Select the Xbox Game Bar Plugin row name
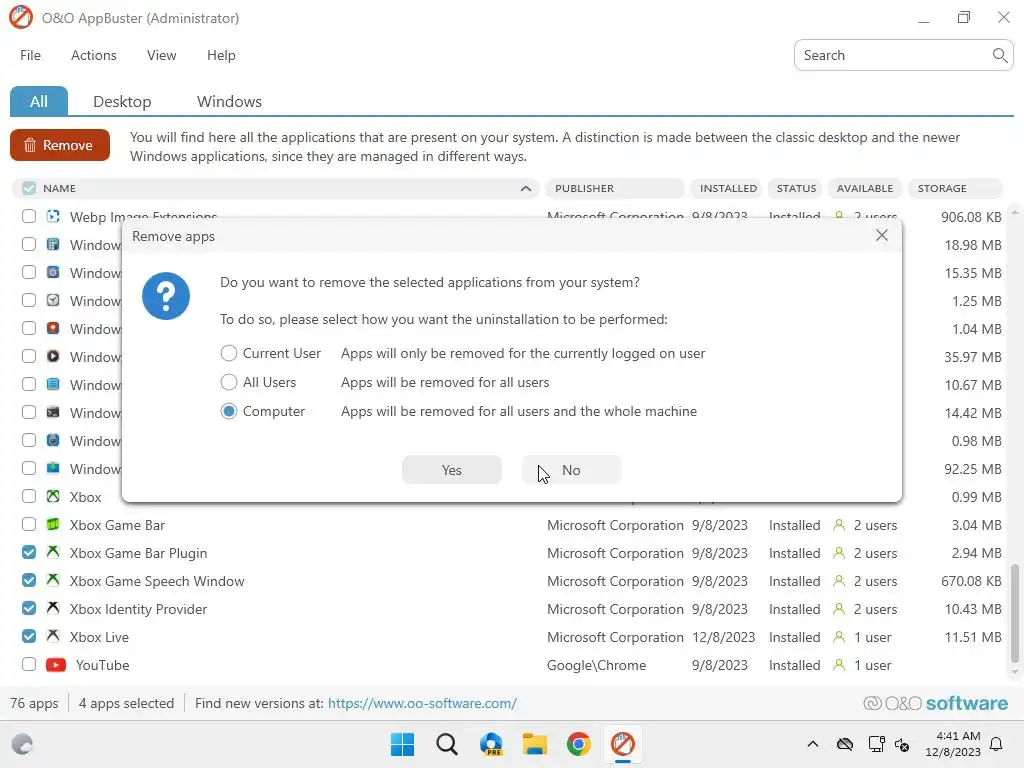This screenshot has width=1024, height=768. point(138,553)
